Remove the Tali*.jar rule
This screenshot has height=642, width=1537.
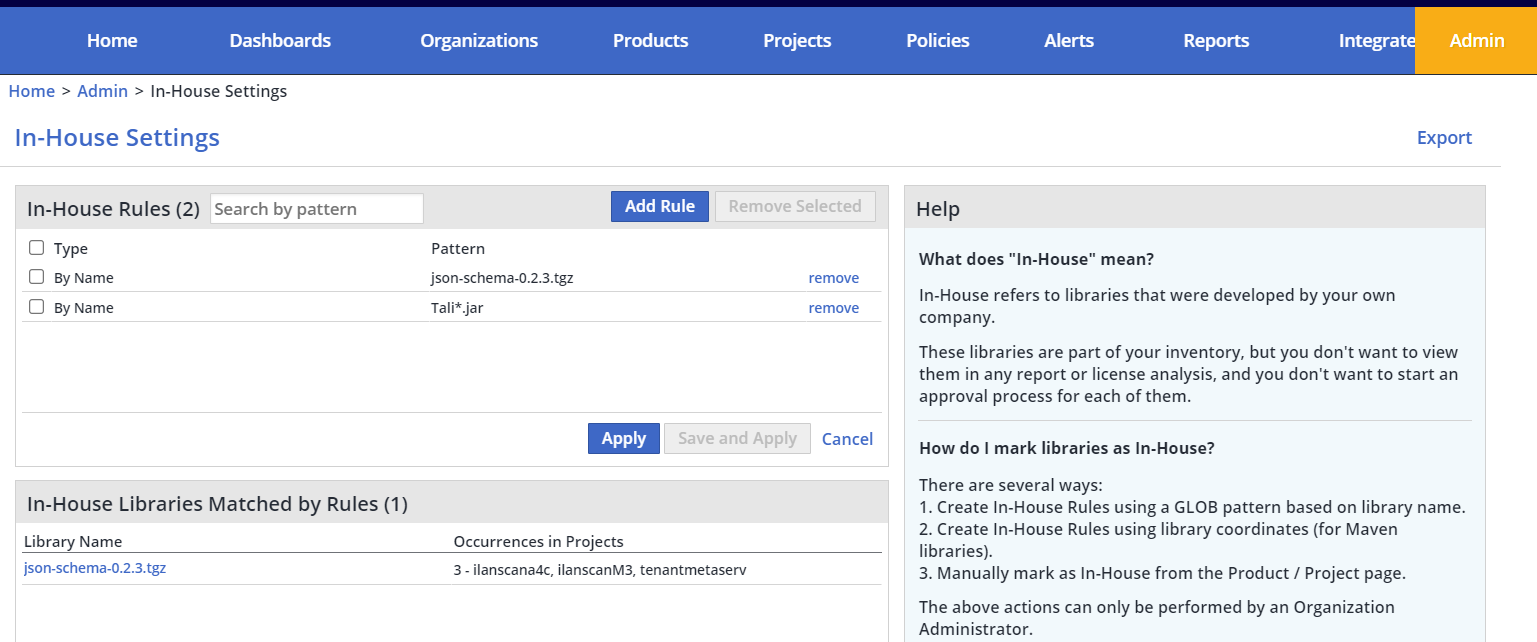833,308
